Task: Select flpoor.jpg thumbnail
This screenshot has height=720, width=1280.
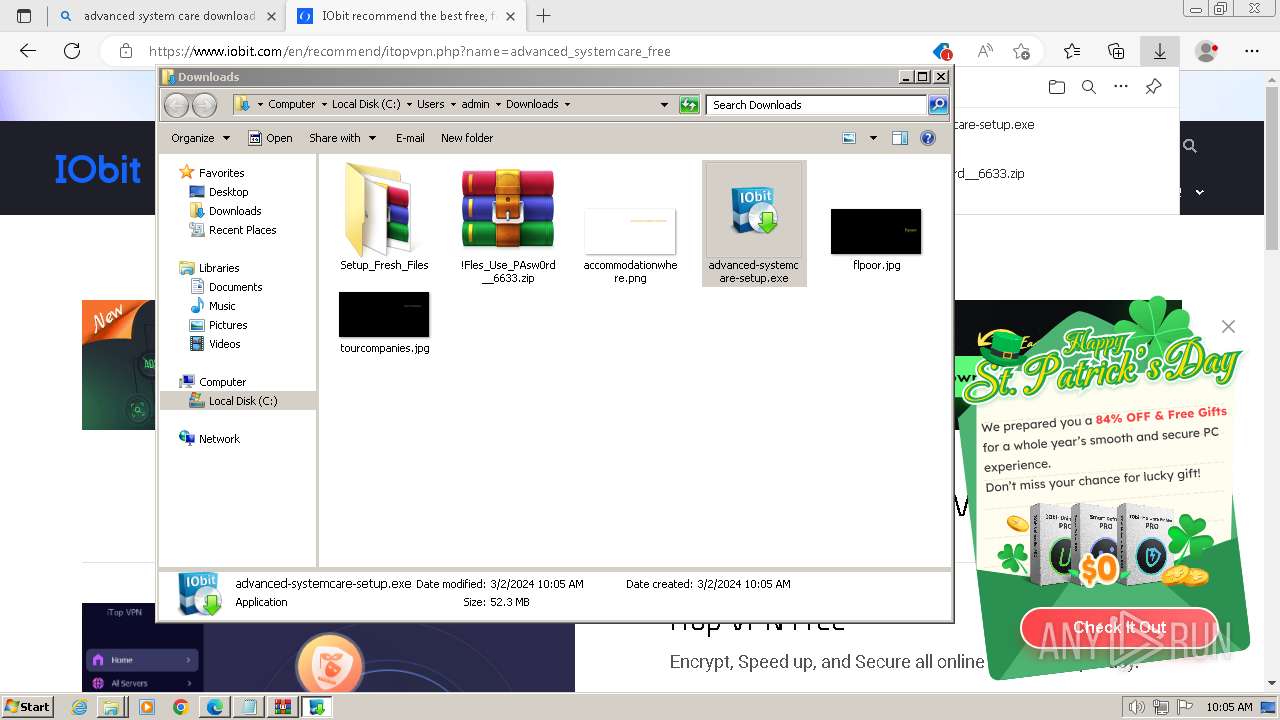Action: coord(876,232)
